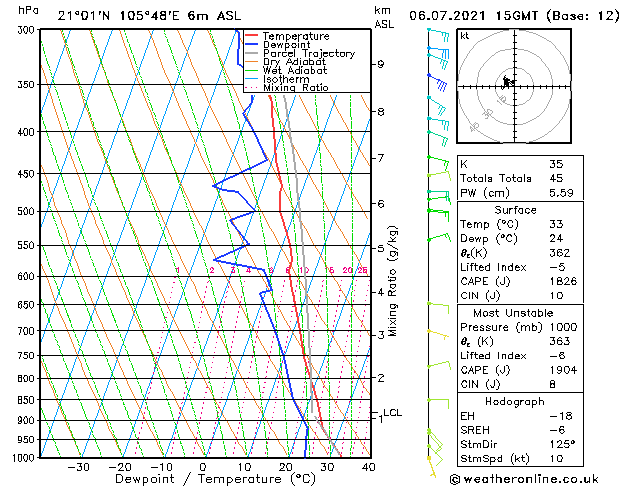This screenshot has height=486, width=629.
Task: Click the -30 temperature axis tick label
Action: [78, 468]
